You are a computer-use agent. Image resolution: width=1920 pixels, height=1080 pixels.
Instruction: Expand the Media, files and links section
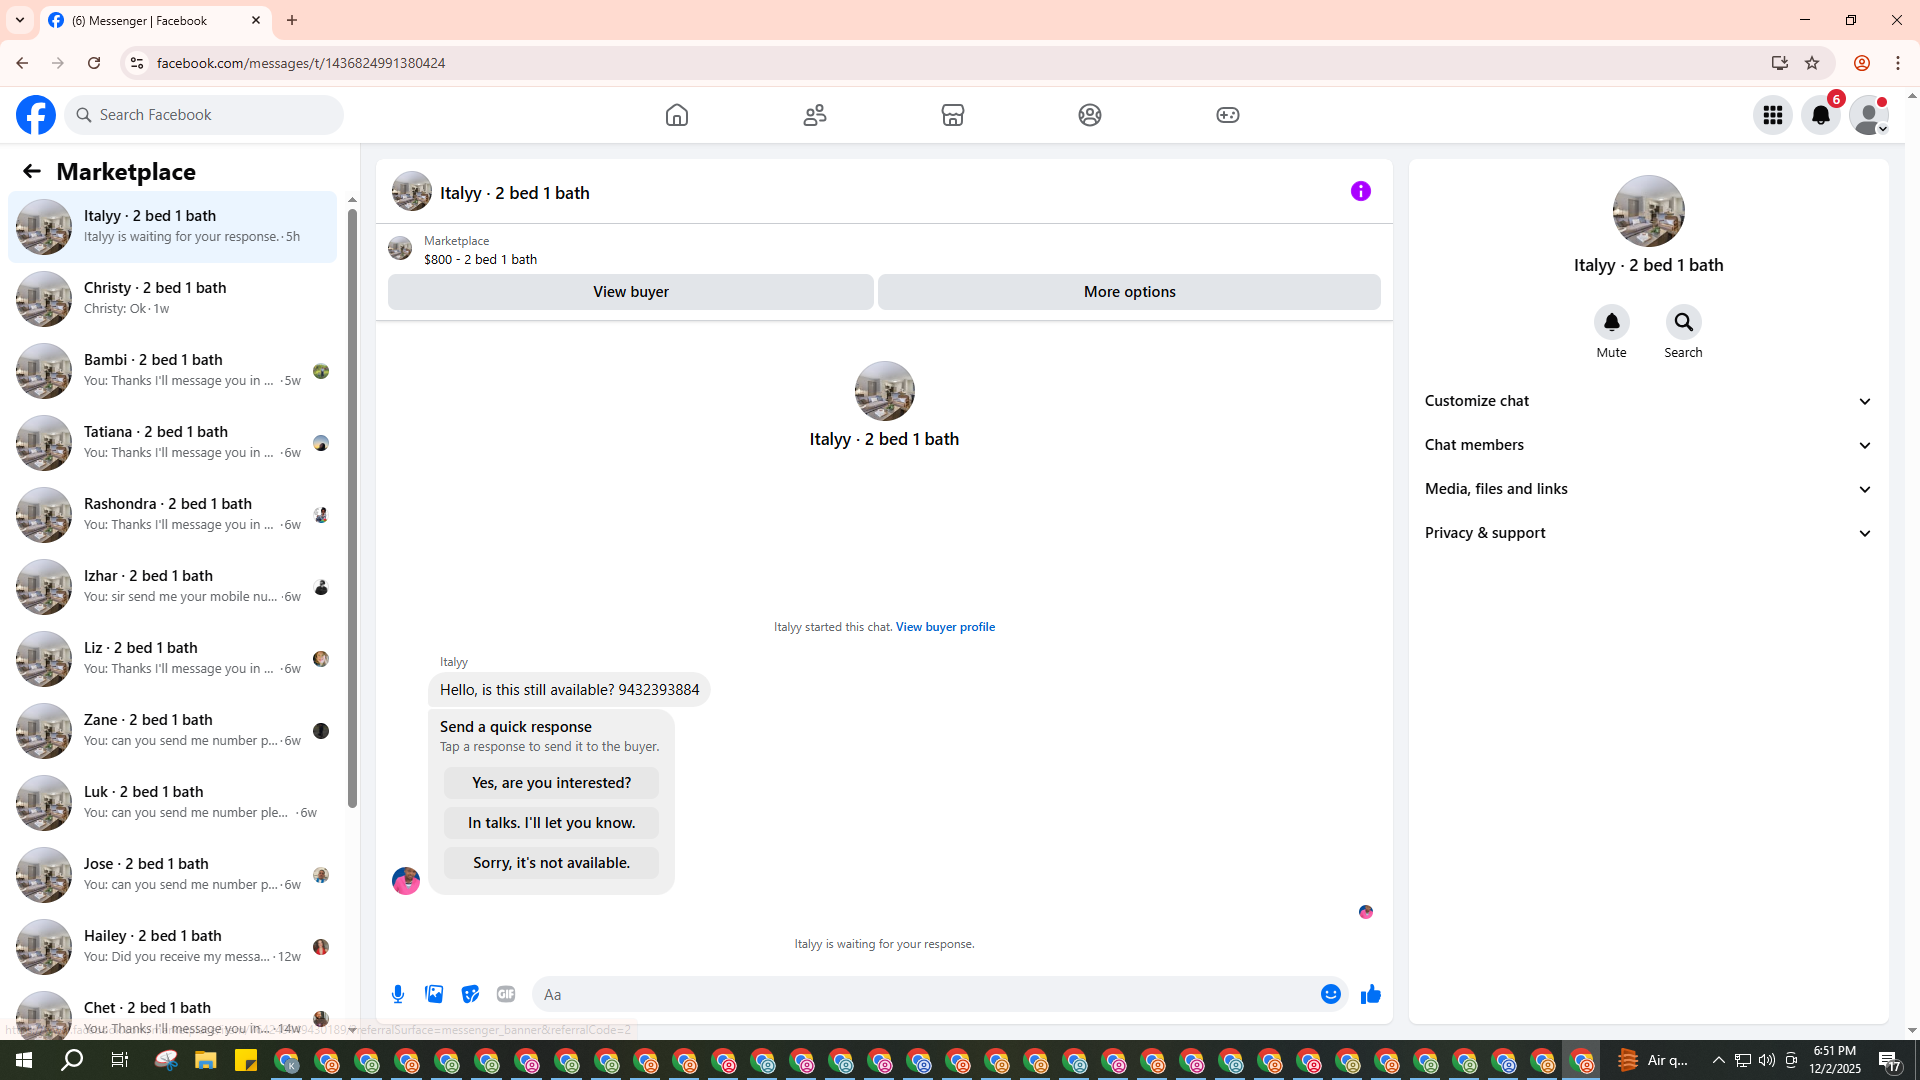[1648, 489]
